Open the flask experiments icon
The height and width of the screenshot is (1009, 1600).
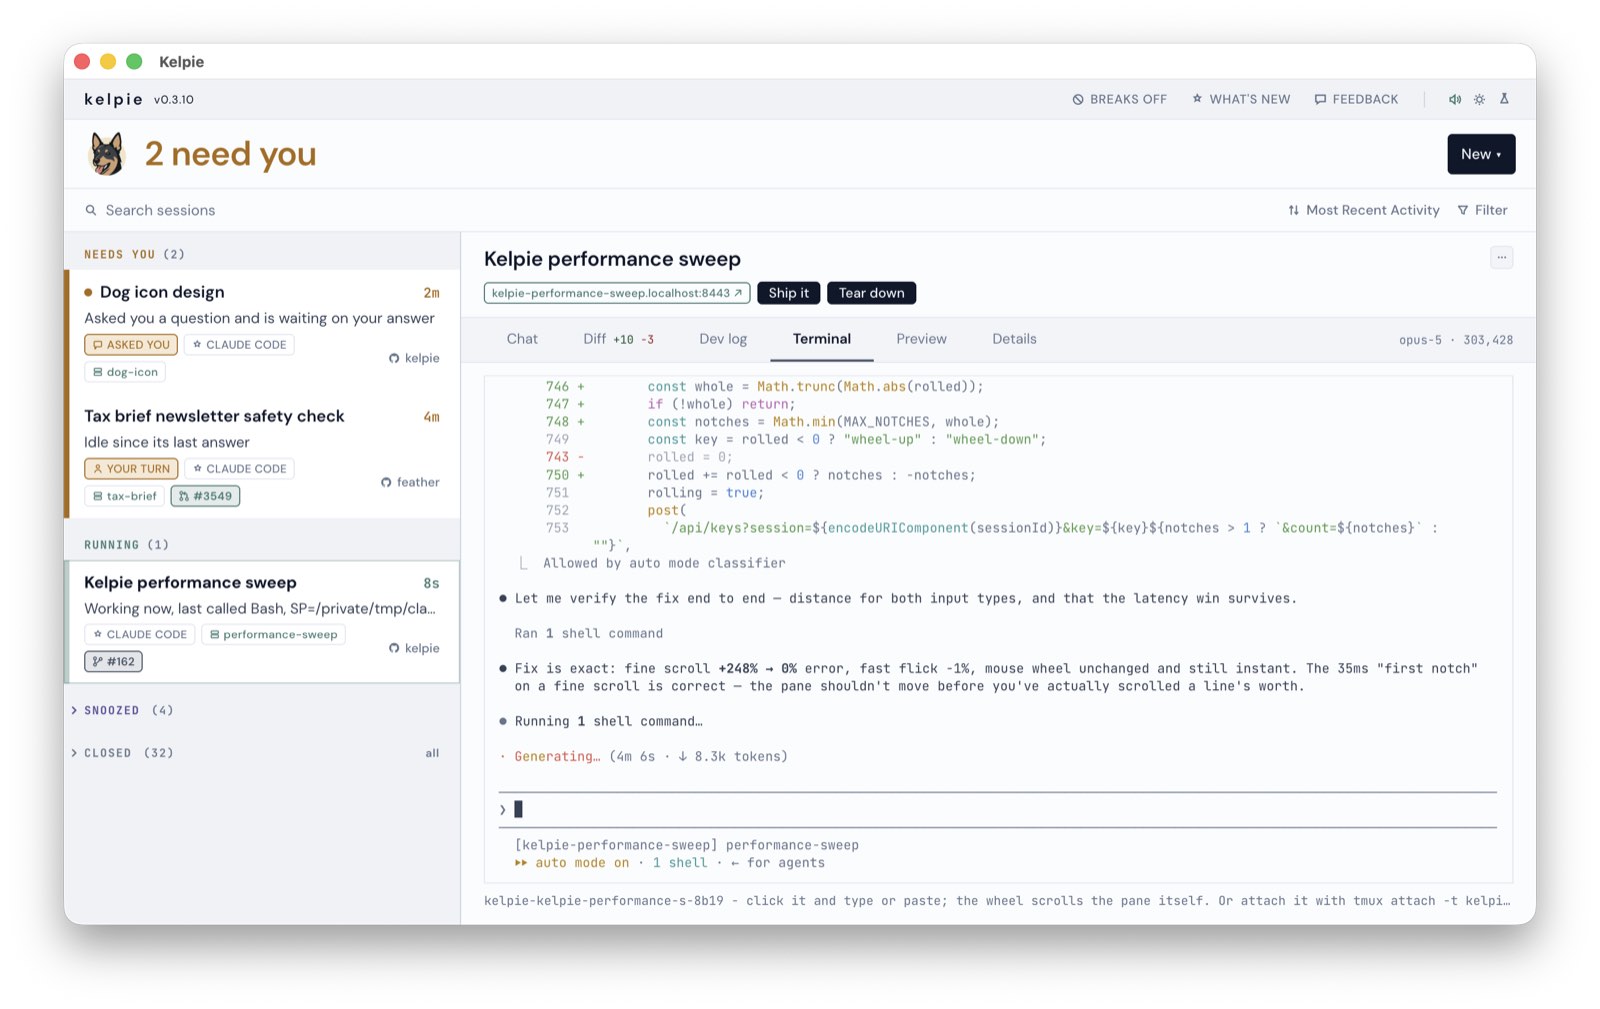click(1504, 99)
